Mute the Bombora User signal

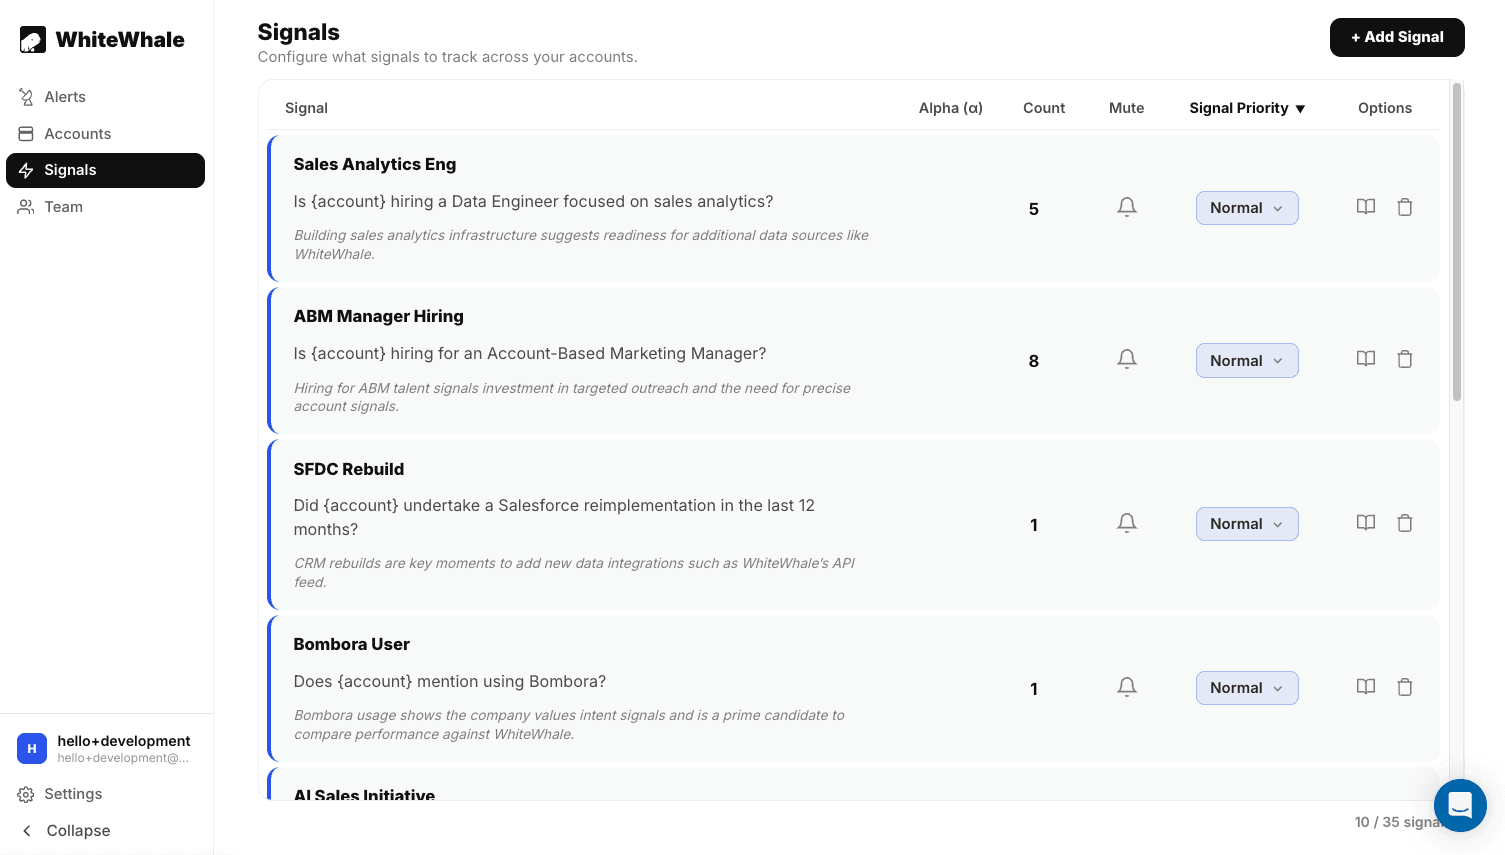coord(1127,687)
